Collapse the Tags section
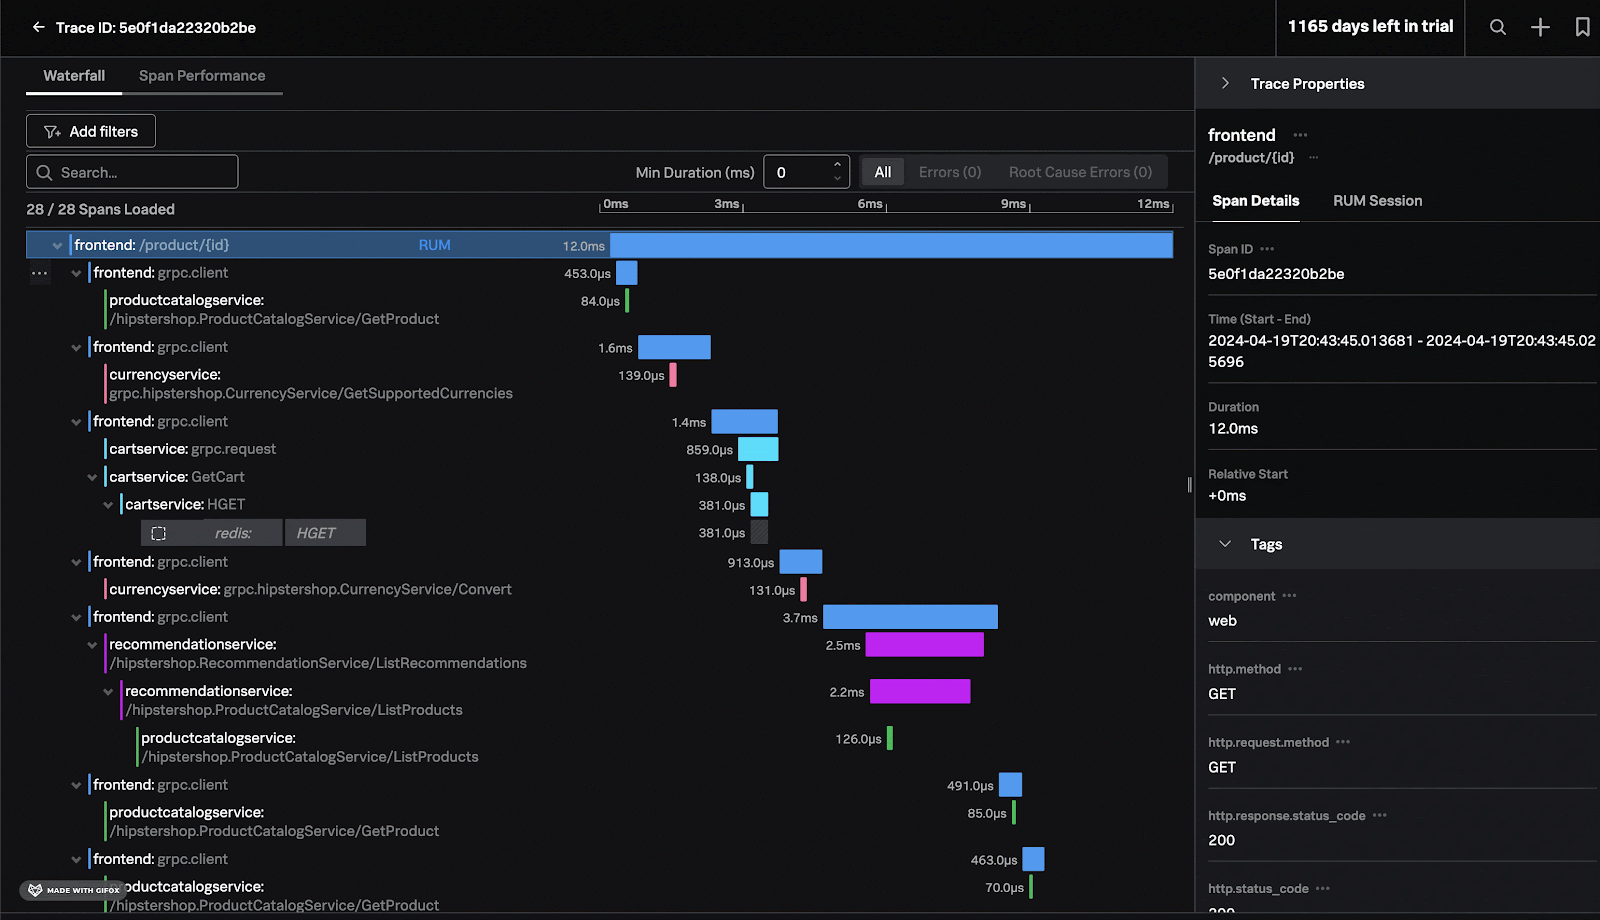This screenshot has height=920, width=1600. click(x=1224, y=543)
